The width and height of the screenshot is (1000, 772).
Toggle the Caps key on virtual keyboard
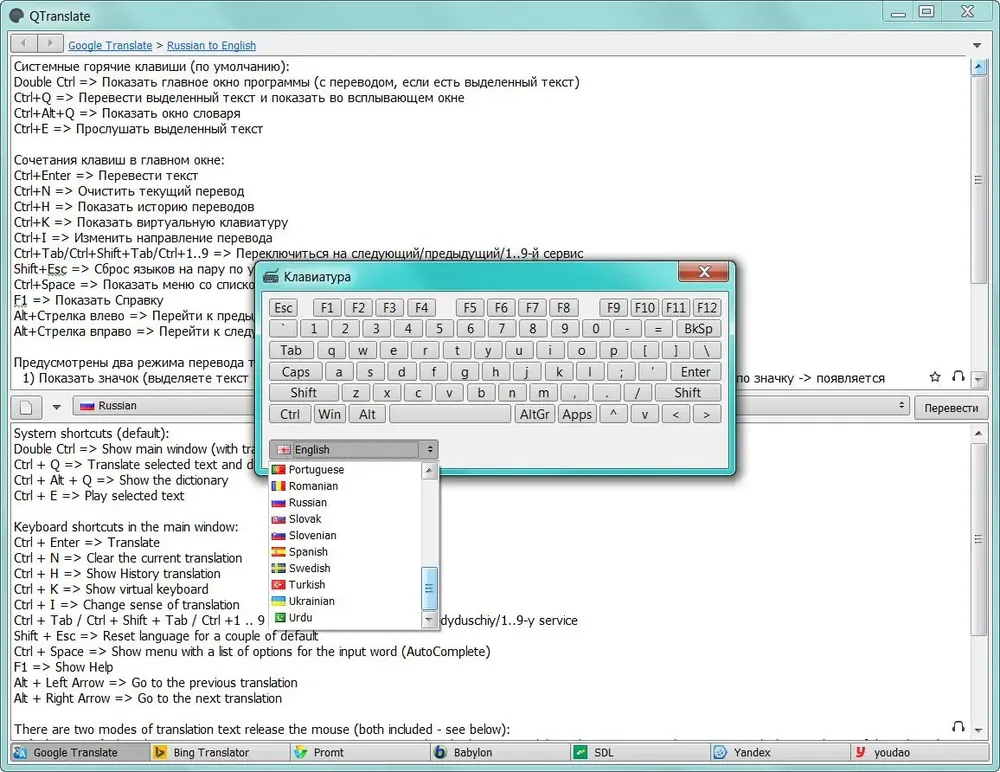point(295,372)
